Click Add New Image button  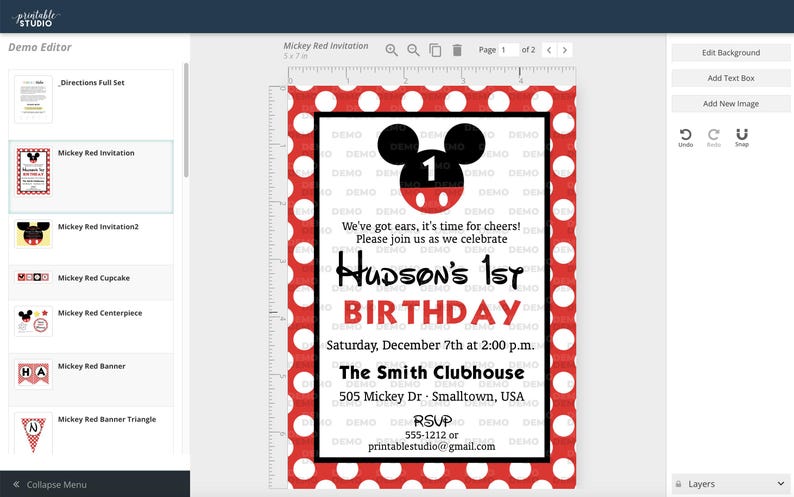731,103
